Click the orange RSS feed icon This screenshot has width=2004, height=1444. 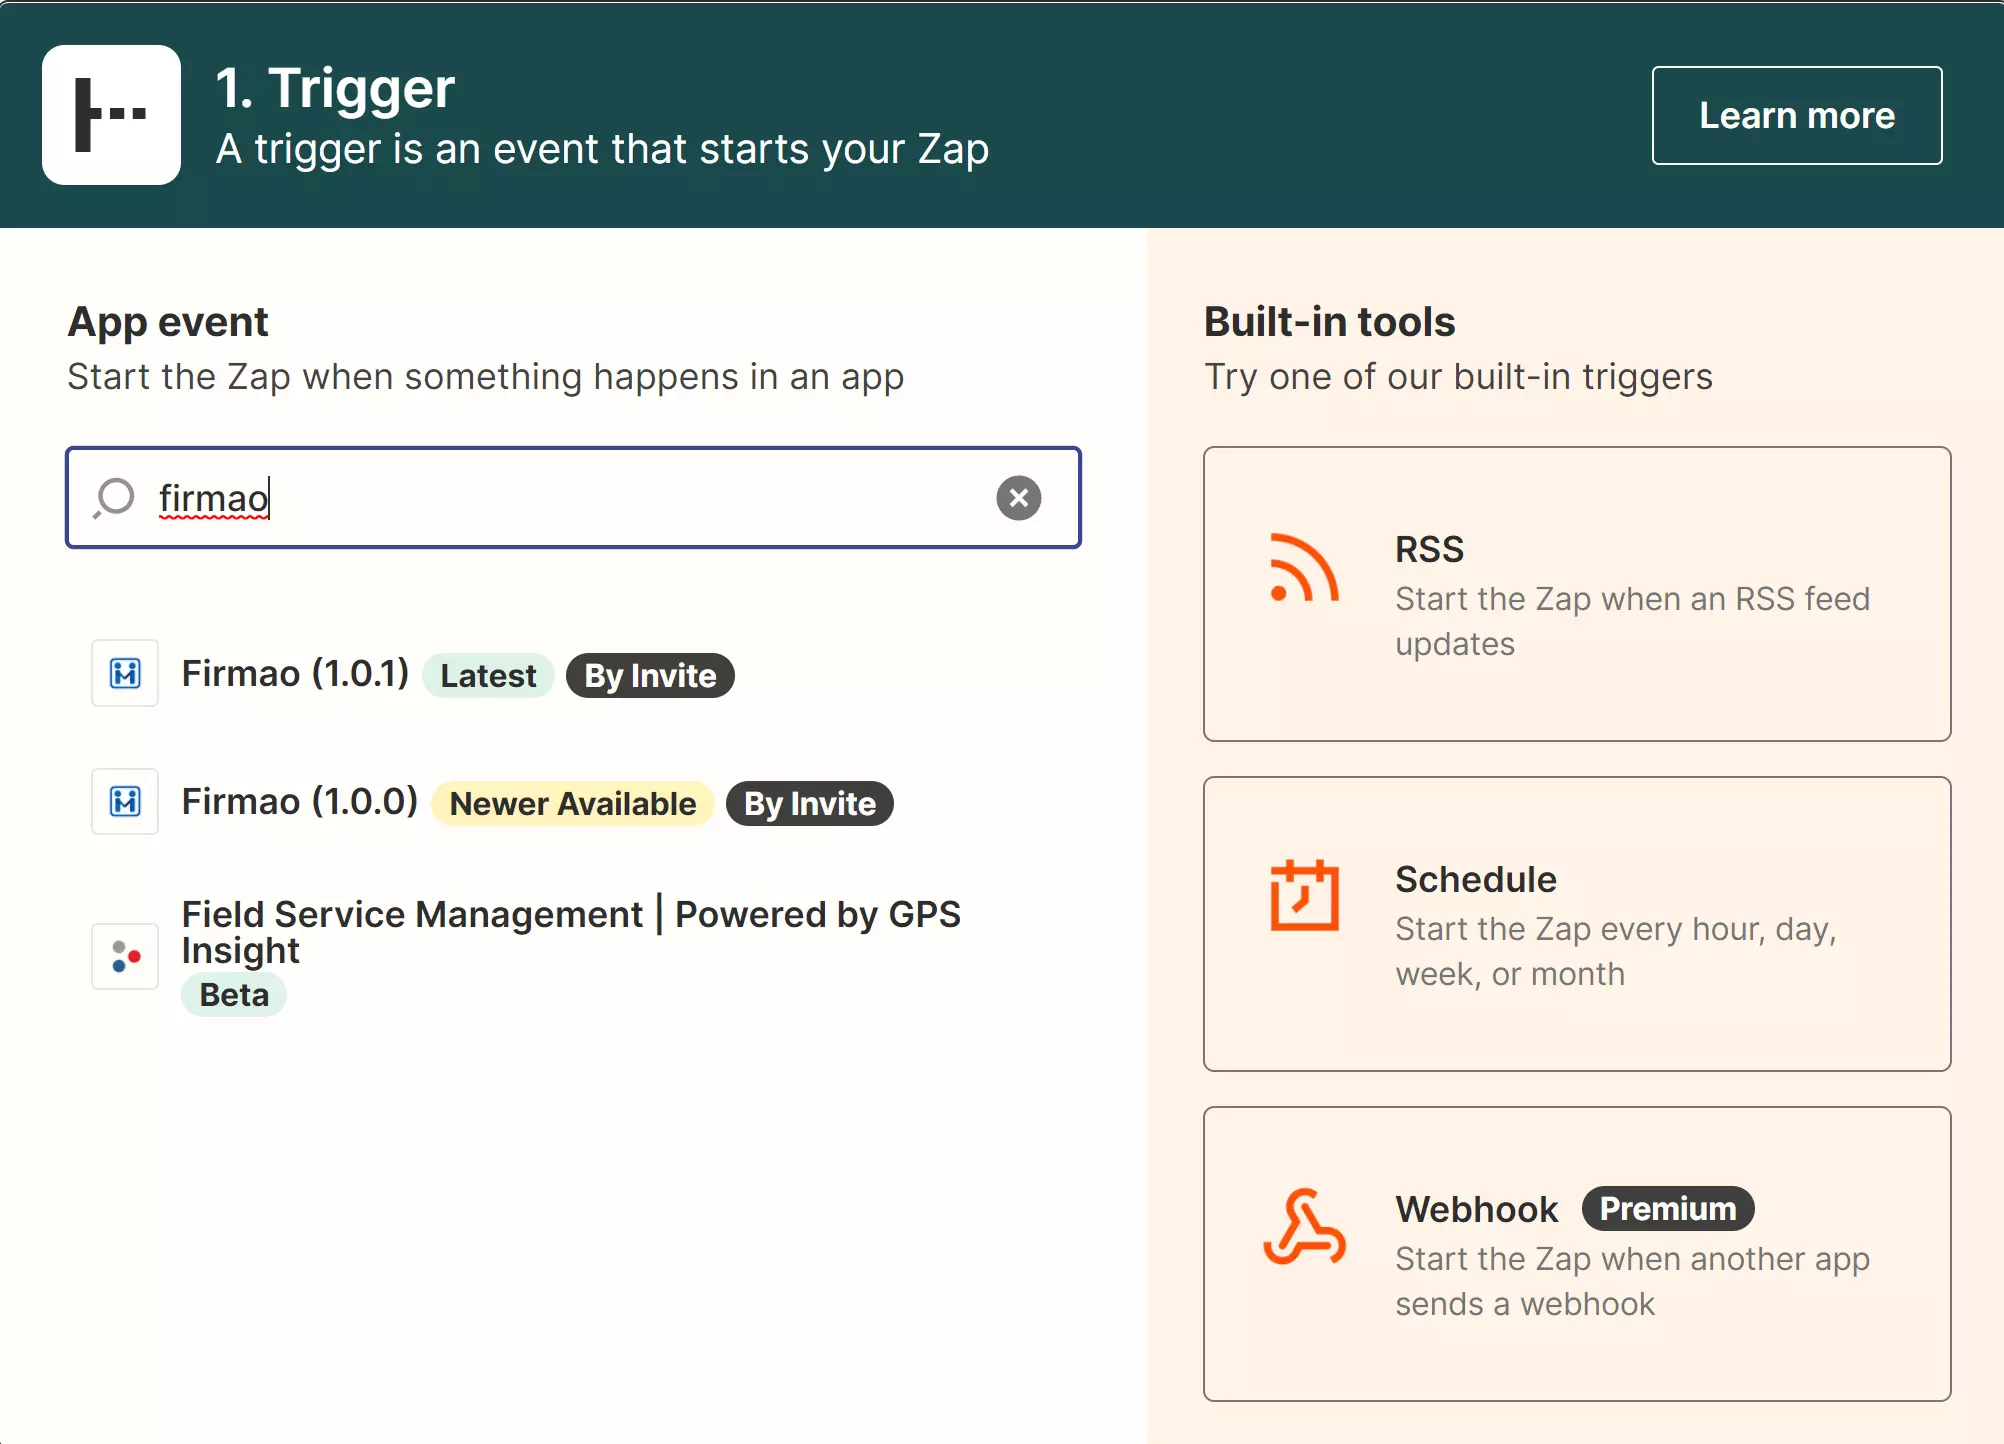[x=1303, y=570]
